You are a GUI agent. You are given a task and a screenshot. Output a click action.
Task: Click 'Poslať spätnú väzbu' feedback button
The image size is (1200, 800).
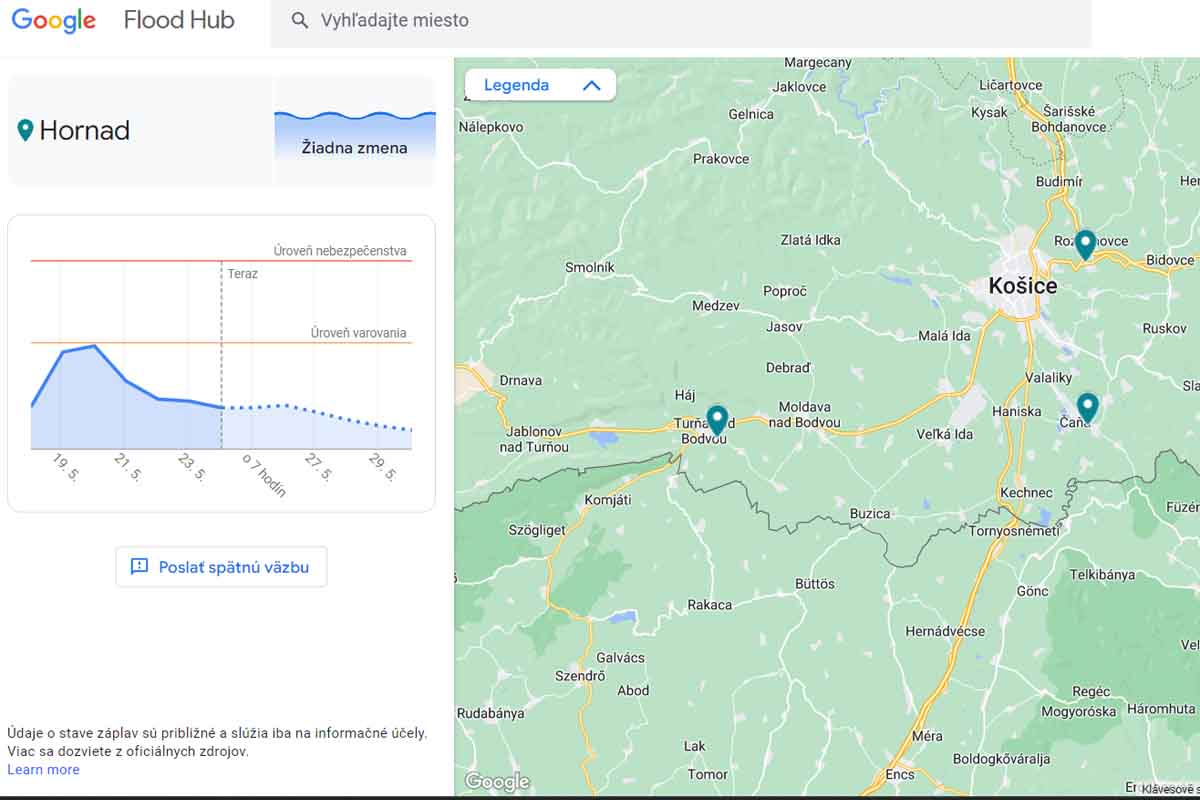(221, 567)
